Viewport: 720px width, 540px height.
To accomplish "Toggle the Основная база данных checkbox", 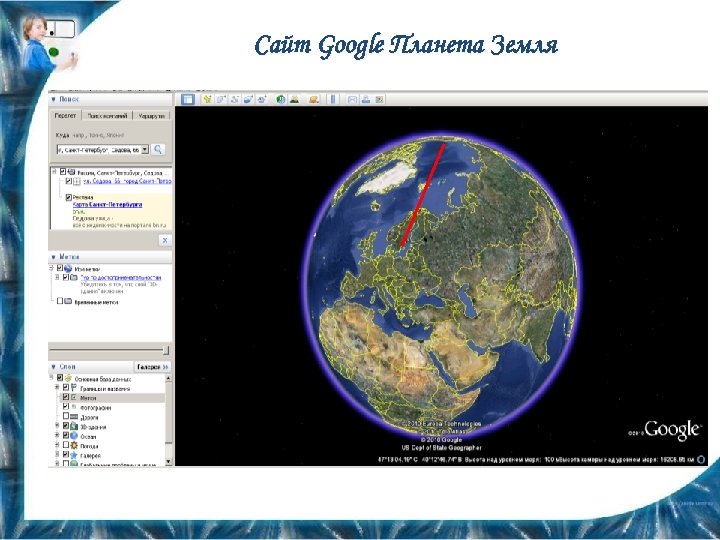I will 60,378.
